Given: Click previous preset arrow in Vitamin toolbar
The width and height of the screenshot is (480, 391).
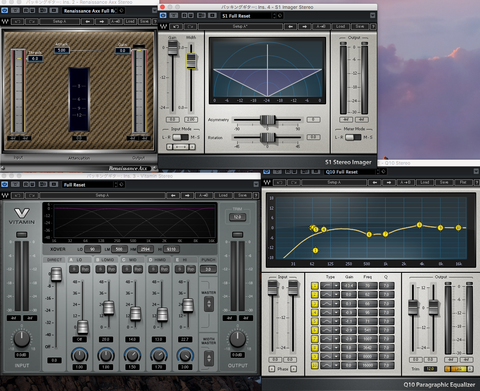Looking at the screenshot, I should pos(173,195).
